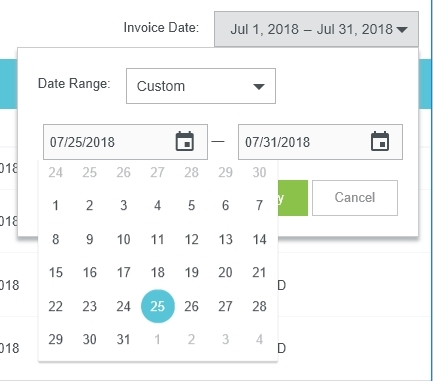Select day 7 in the calendar

(259, 205)
